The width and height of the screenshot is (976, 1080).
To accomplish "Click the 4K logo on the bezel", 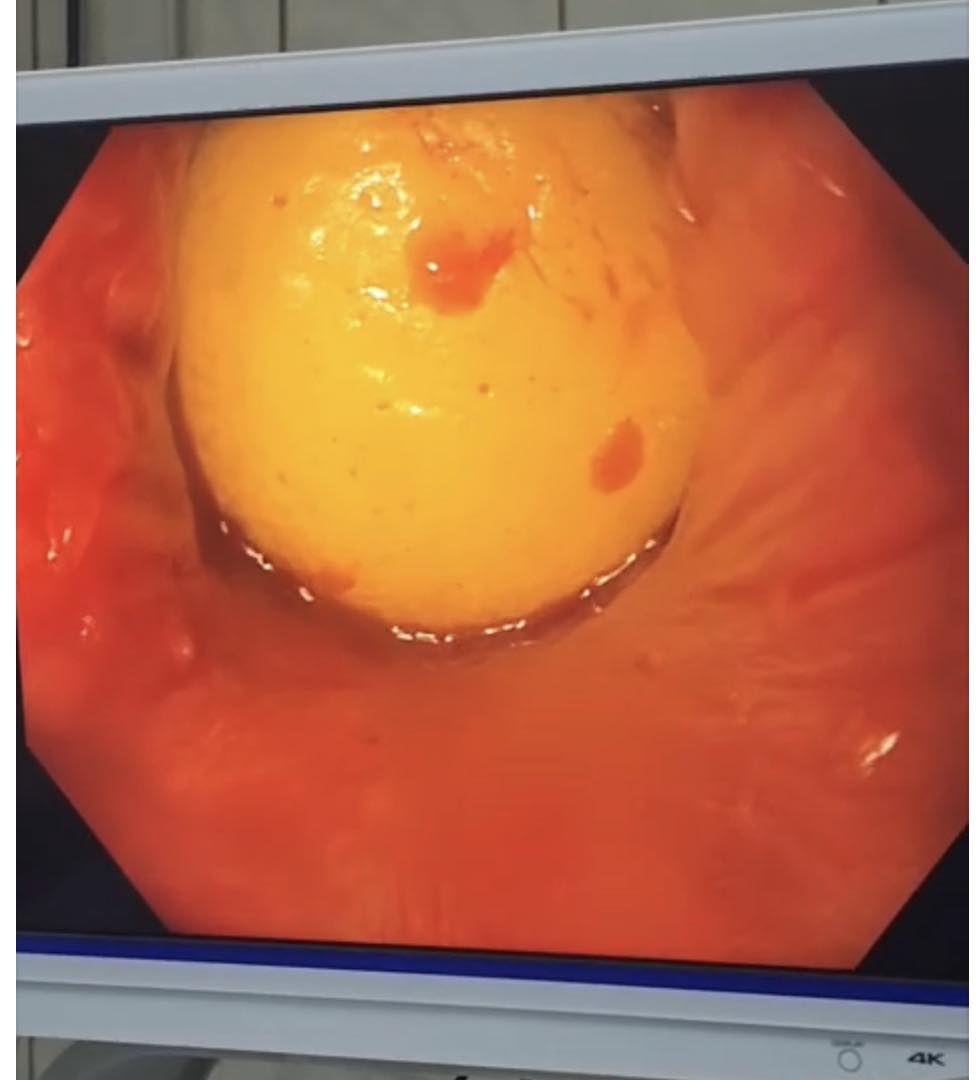I will 926,1057.
